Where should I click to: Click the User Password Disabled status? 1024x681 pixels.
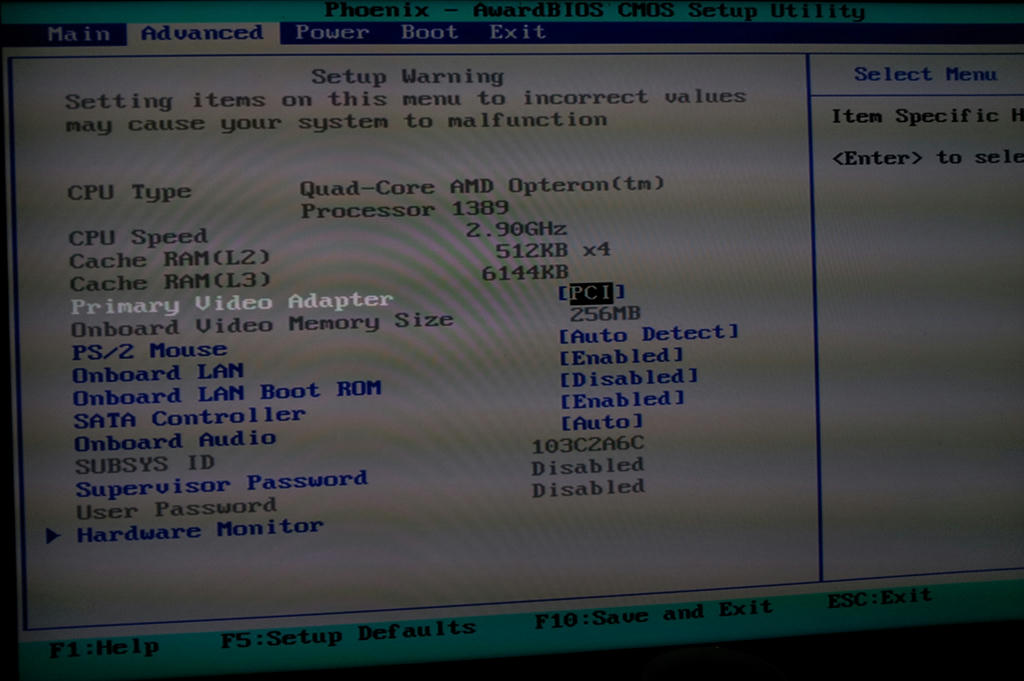(x=588, y=488)
